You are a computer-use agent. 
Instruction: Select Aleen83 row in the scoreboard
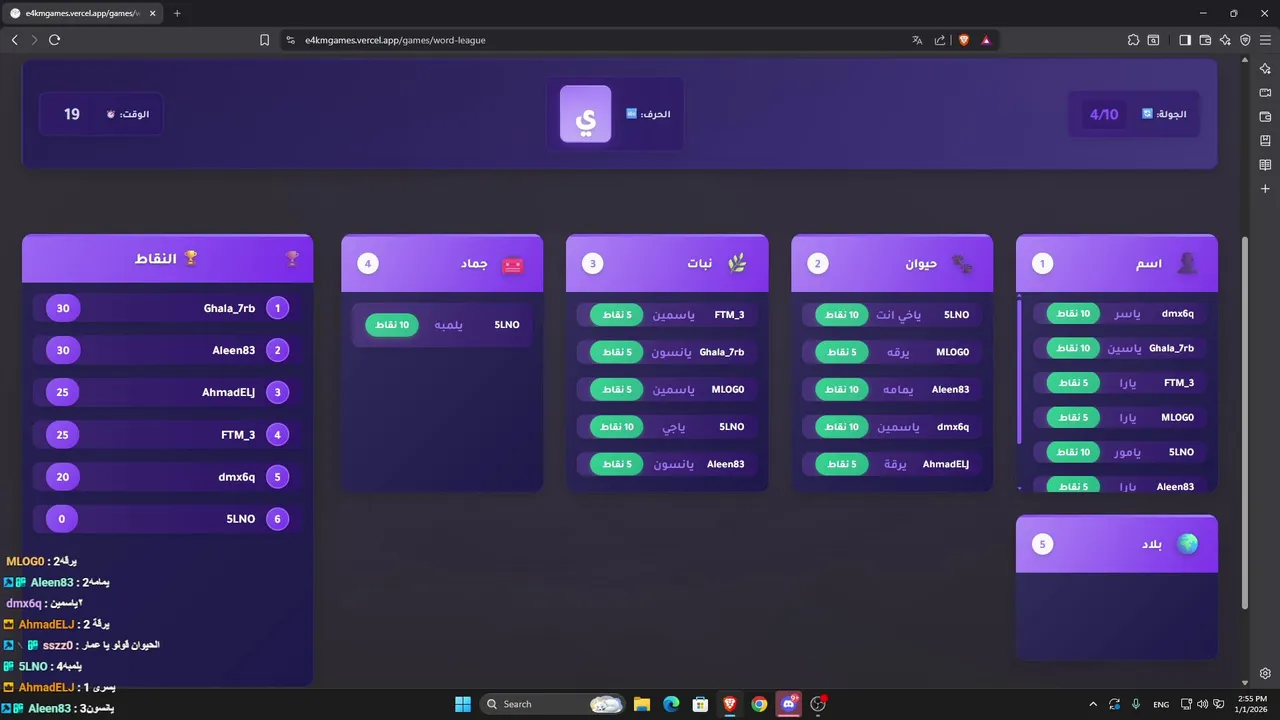tap(167, 350)
